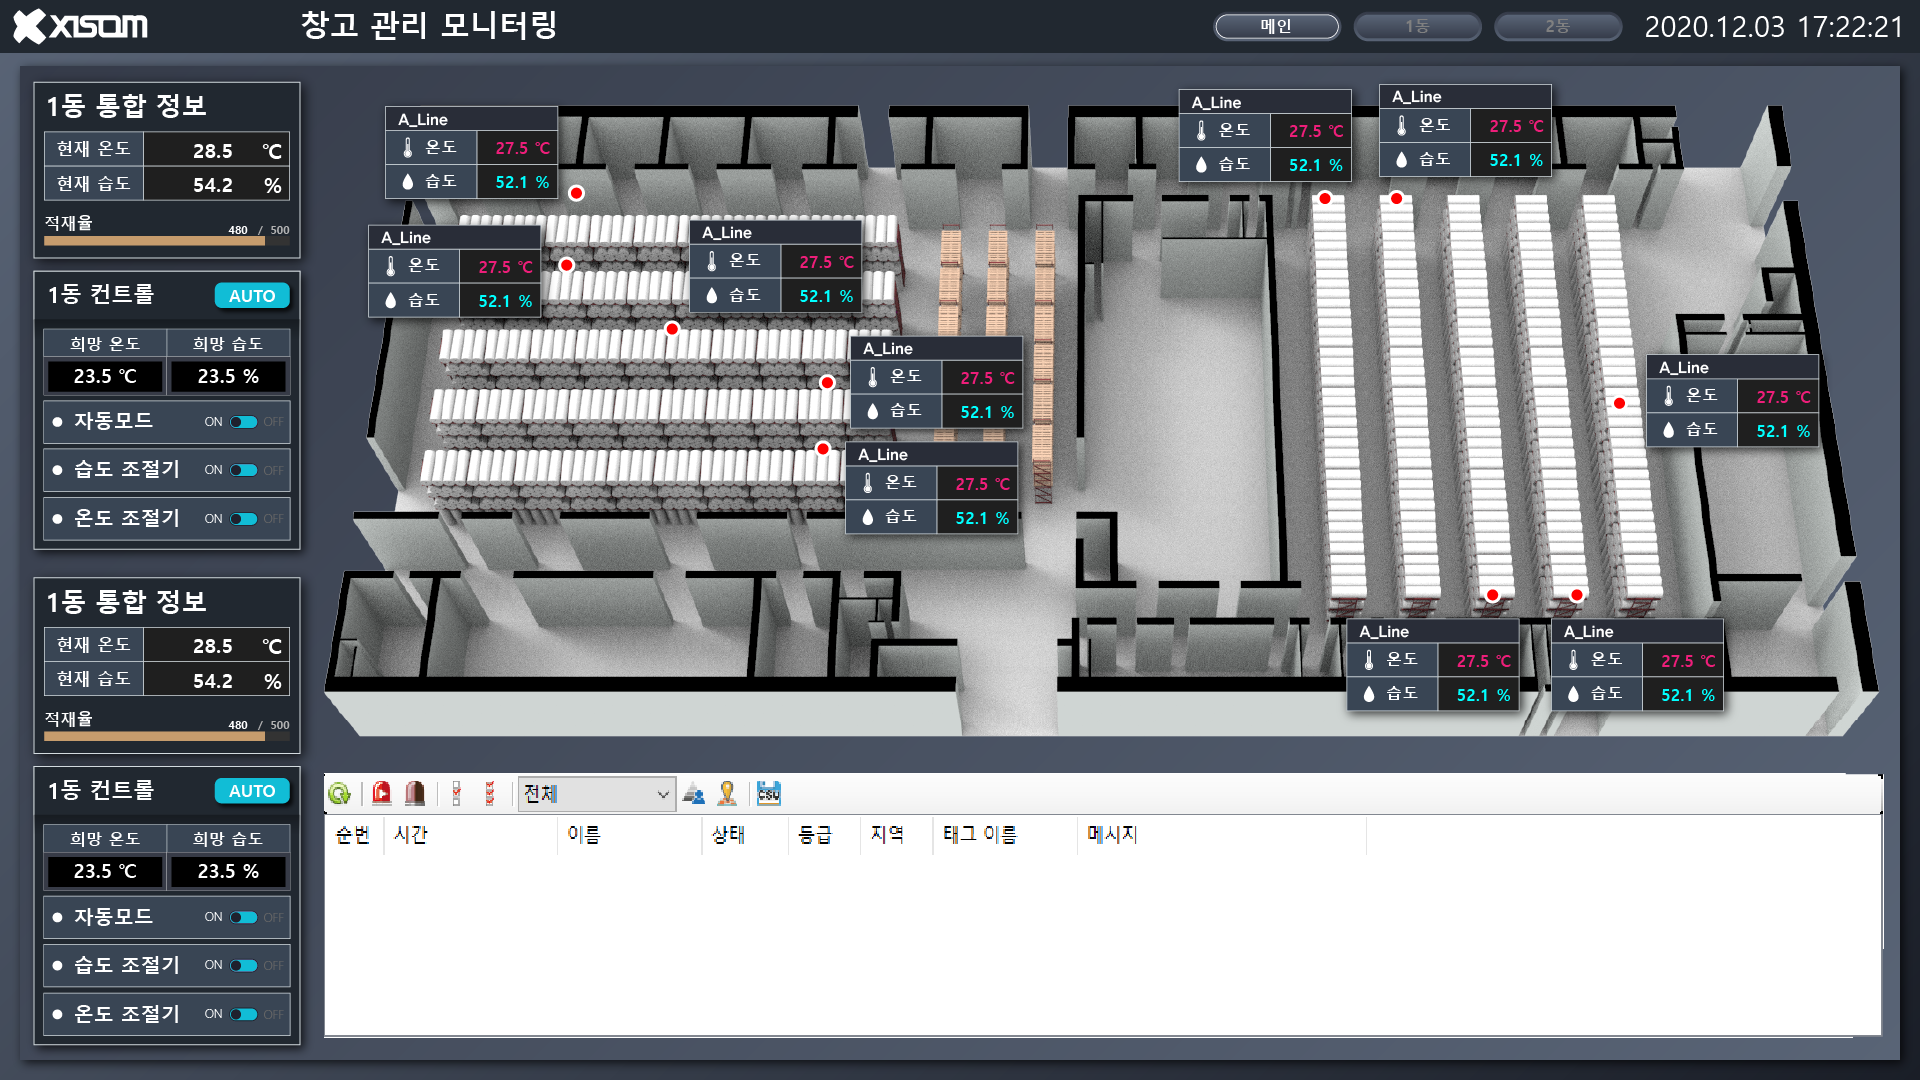This screenshot has height=1080, width=1920.
Task: Toggle the 온도 조절기 switch off
Action: pos(243,519)
